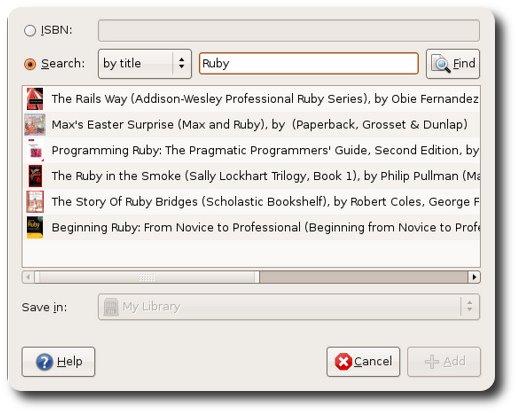Open the 'My Library' save-in dropdown

pos(289,306)
